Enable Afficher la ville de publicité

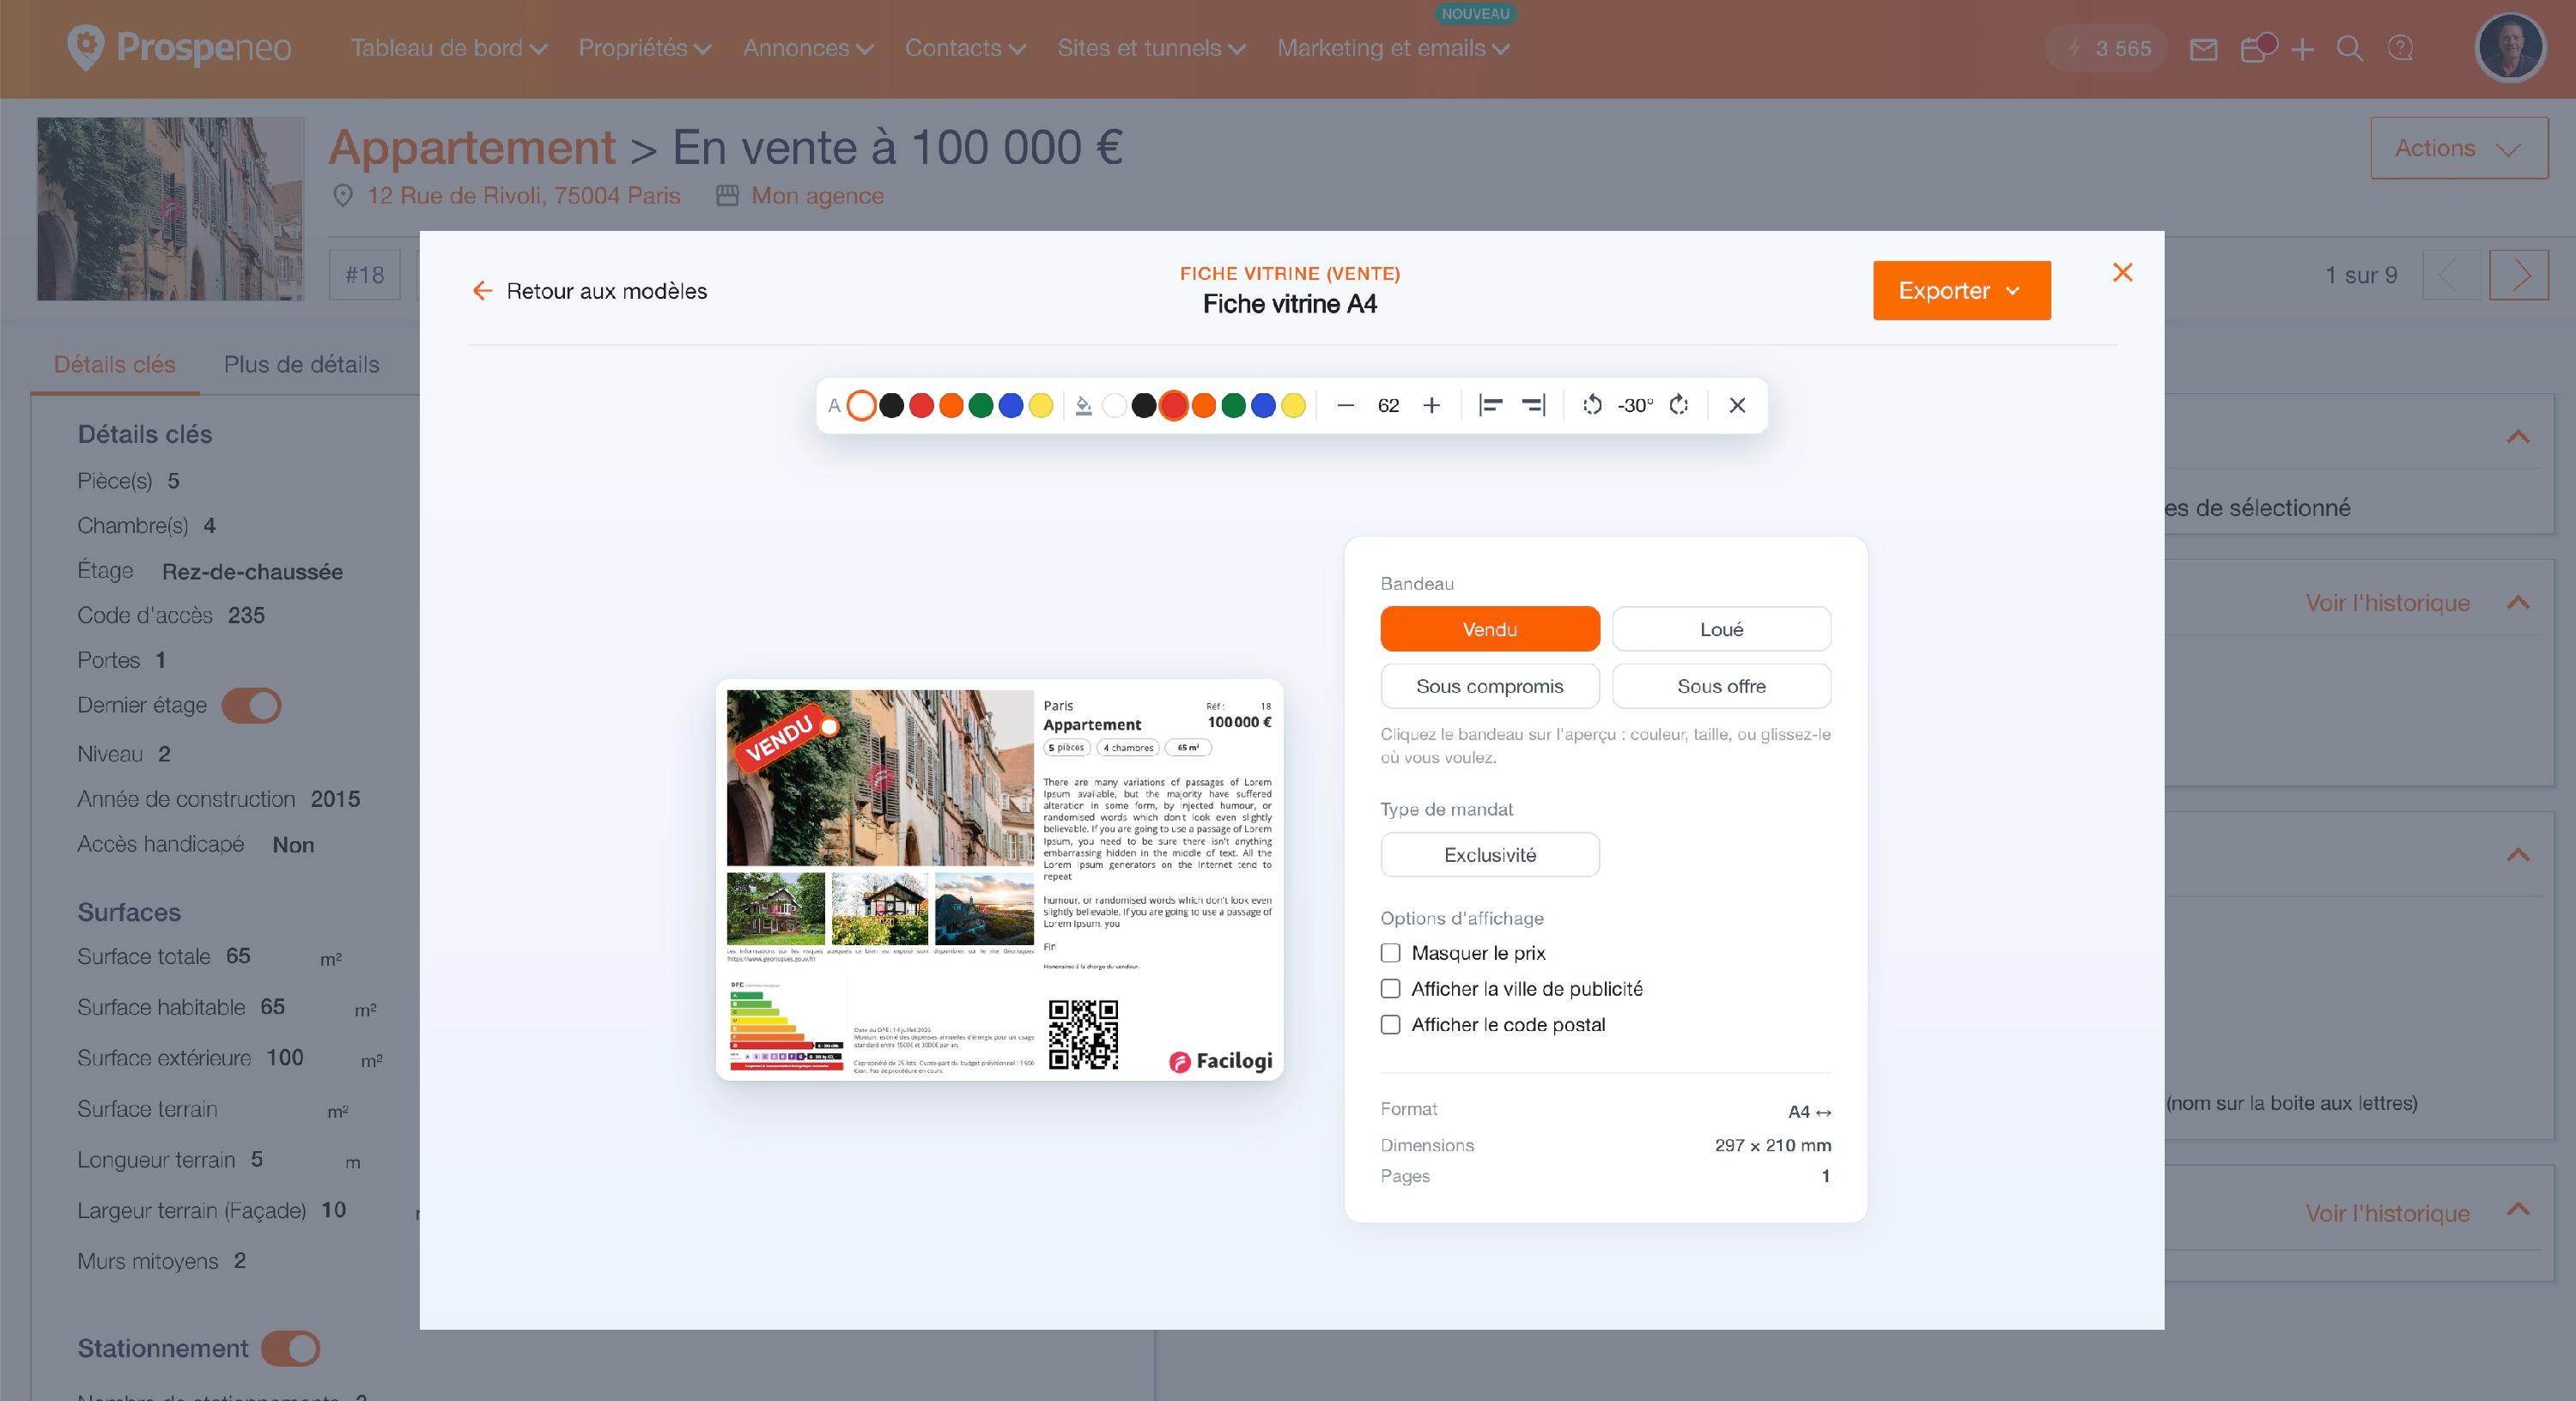point(1390,989)
